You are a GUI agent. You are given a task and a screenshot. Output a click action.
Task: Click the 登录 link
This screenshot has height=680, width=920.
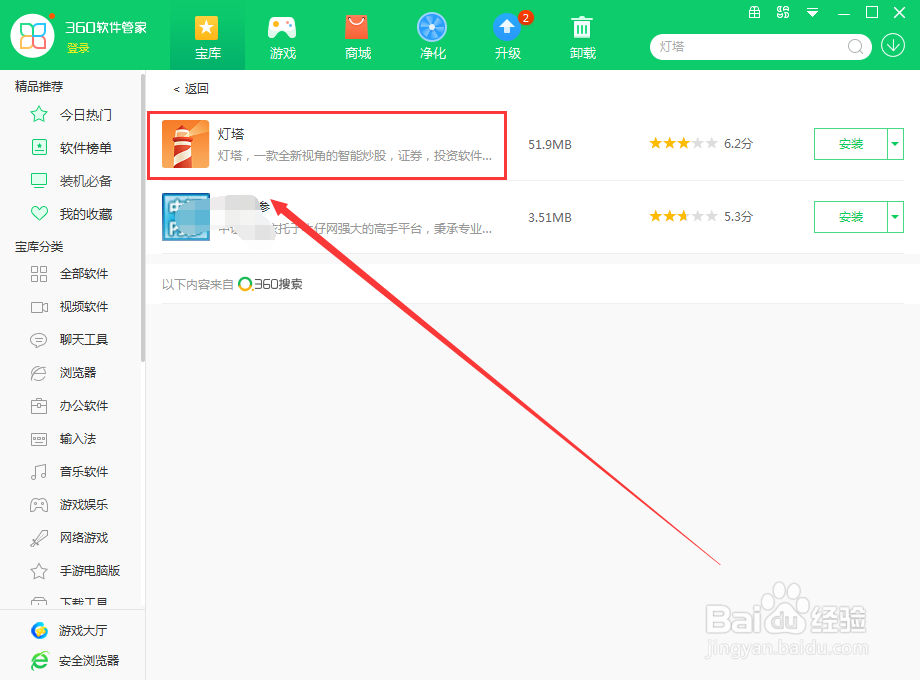(x=77, y=48)
